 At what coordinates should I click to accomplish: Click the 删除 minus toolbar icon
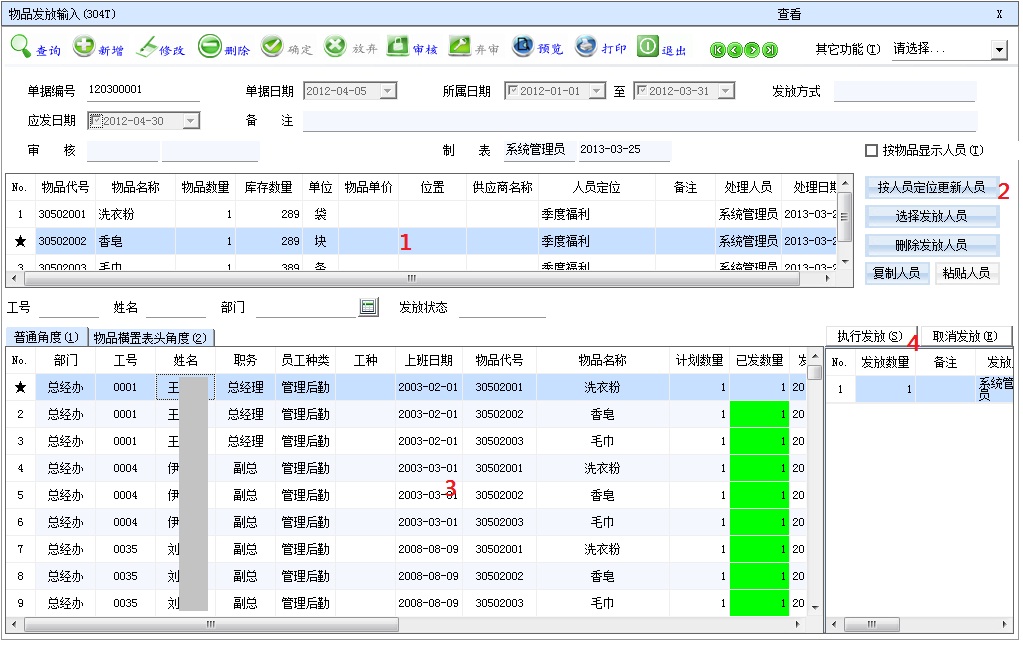click(x=209, y=46)
